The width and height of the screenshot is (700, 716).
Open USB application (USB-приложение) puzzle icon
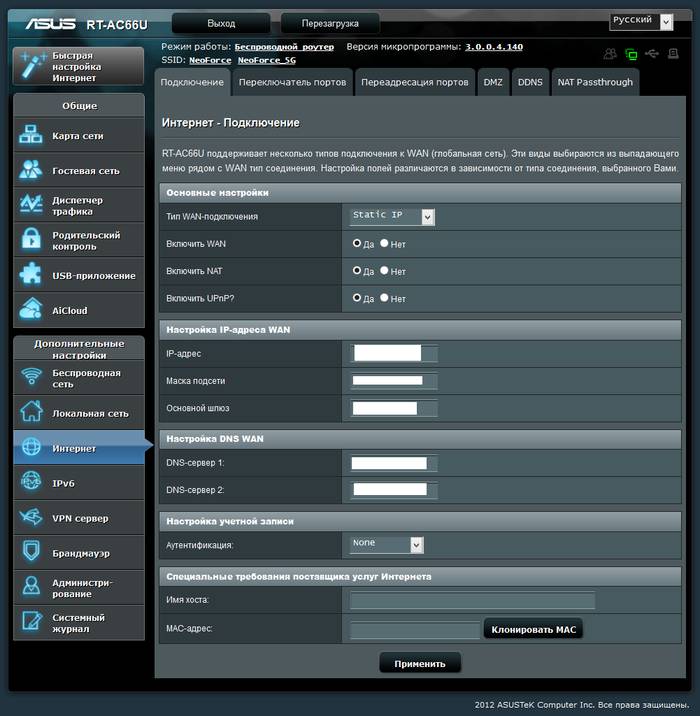[x=31, y=275]
